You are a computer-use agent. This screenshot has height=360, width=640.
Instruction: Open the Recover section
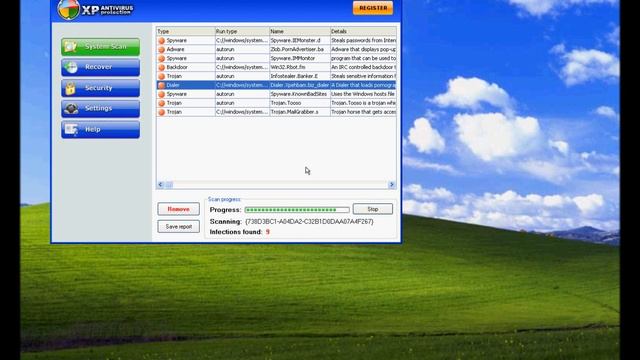coord(100,67)
